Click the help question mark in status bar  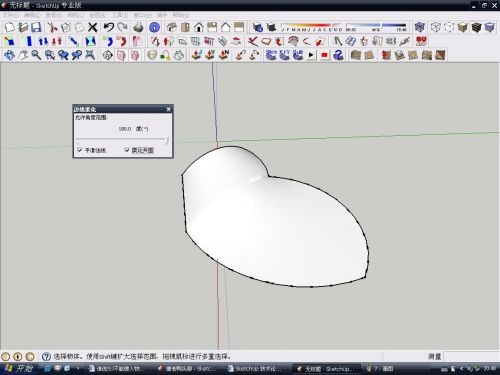(46, 357)
